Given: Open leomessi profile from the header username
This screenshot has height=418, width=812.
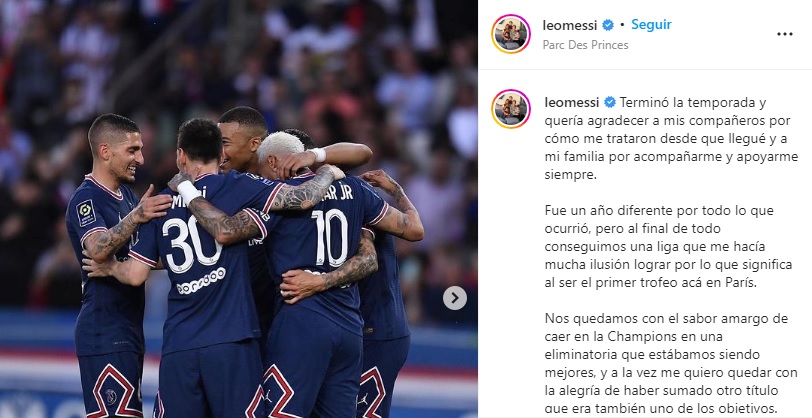Looking at the screenshot, I should click(570, 25).
